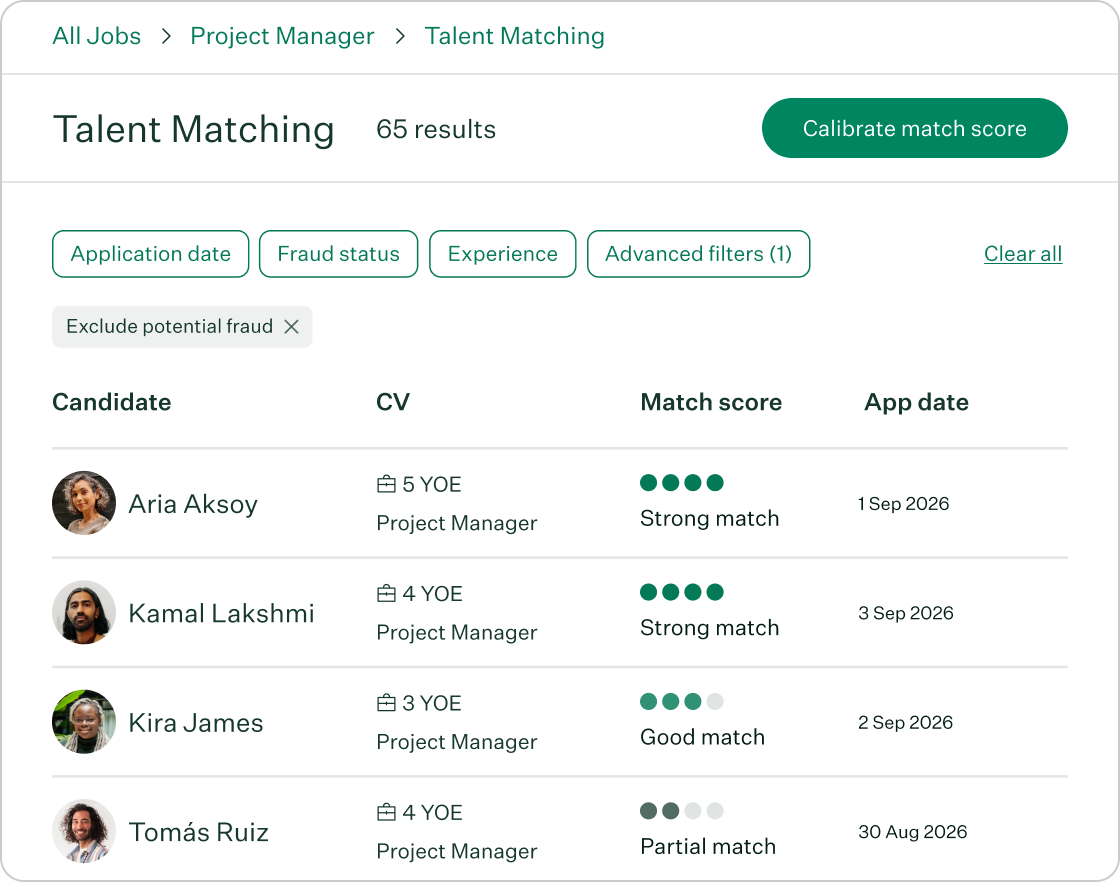
Task: Click the X icon on the Exclude potential fraud chip
Action: (x=291, y=326)
